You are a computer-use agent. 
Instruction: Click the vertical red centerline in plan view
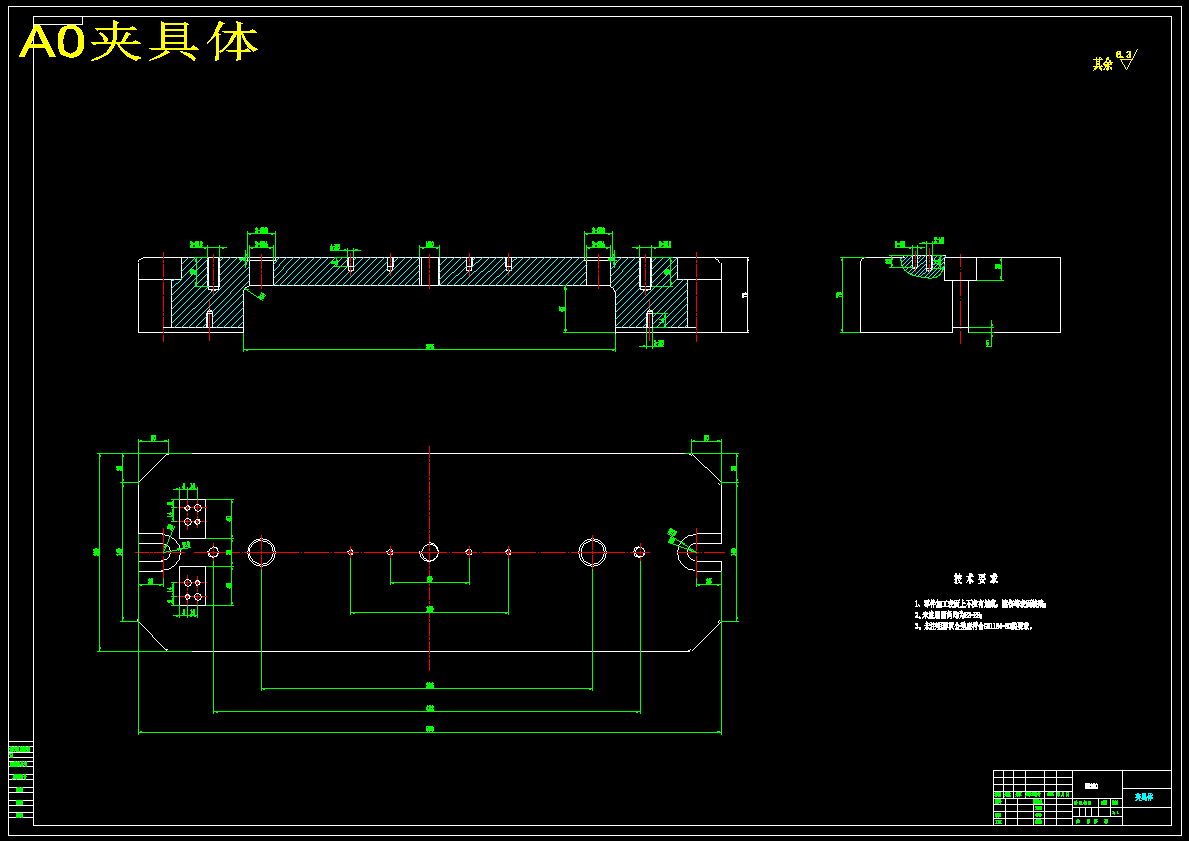430,559
